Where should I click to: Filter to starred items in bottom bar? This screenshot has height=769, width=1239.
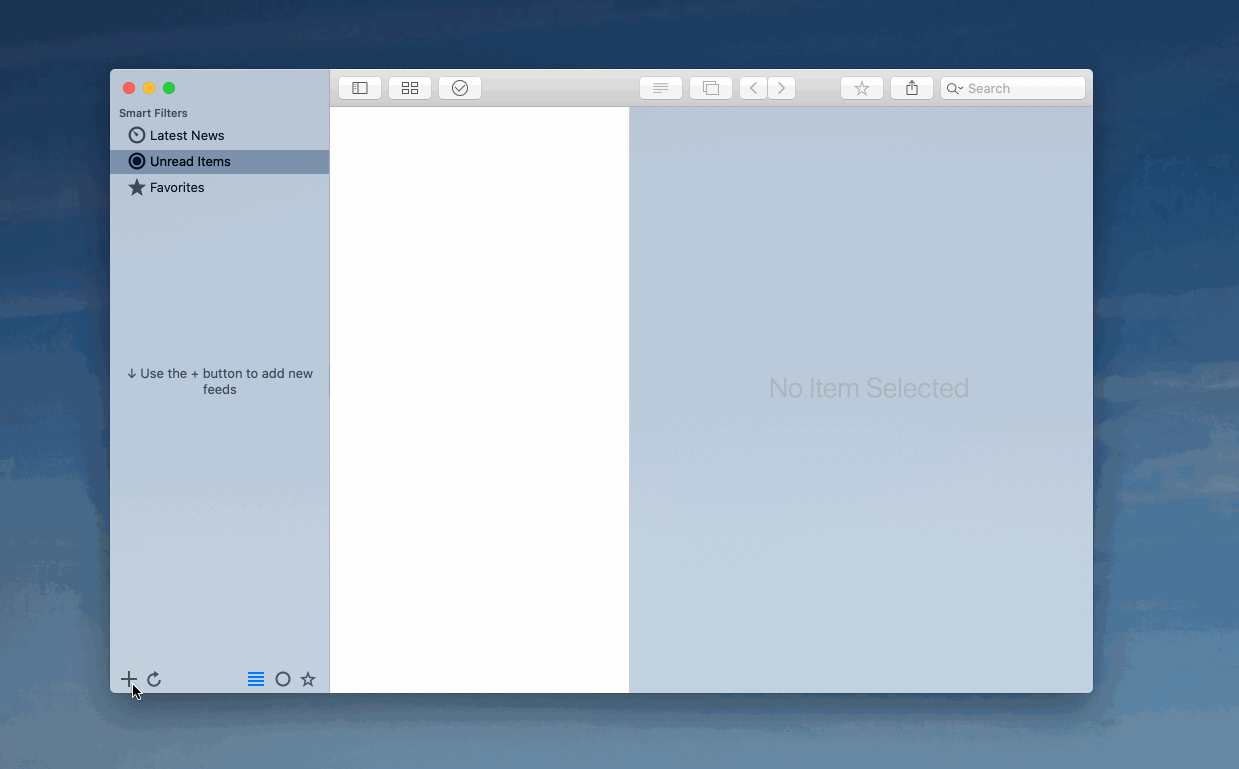pyautogui.click(x=308, y=679)
